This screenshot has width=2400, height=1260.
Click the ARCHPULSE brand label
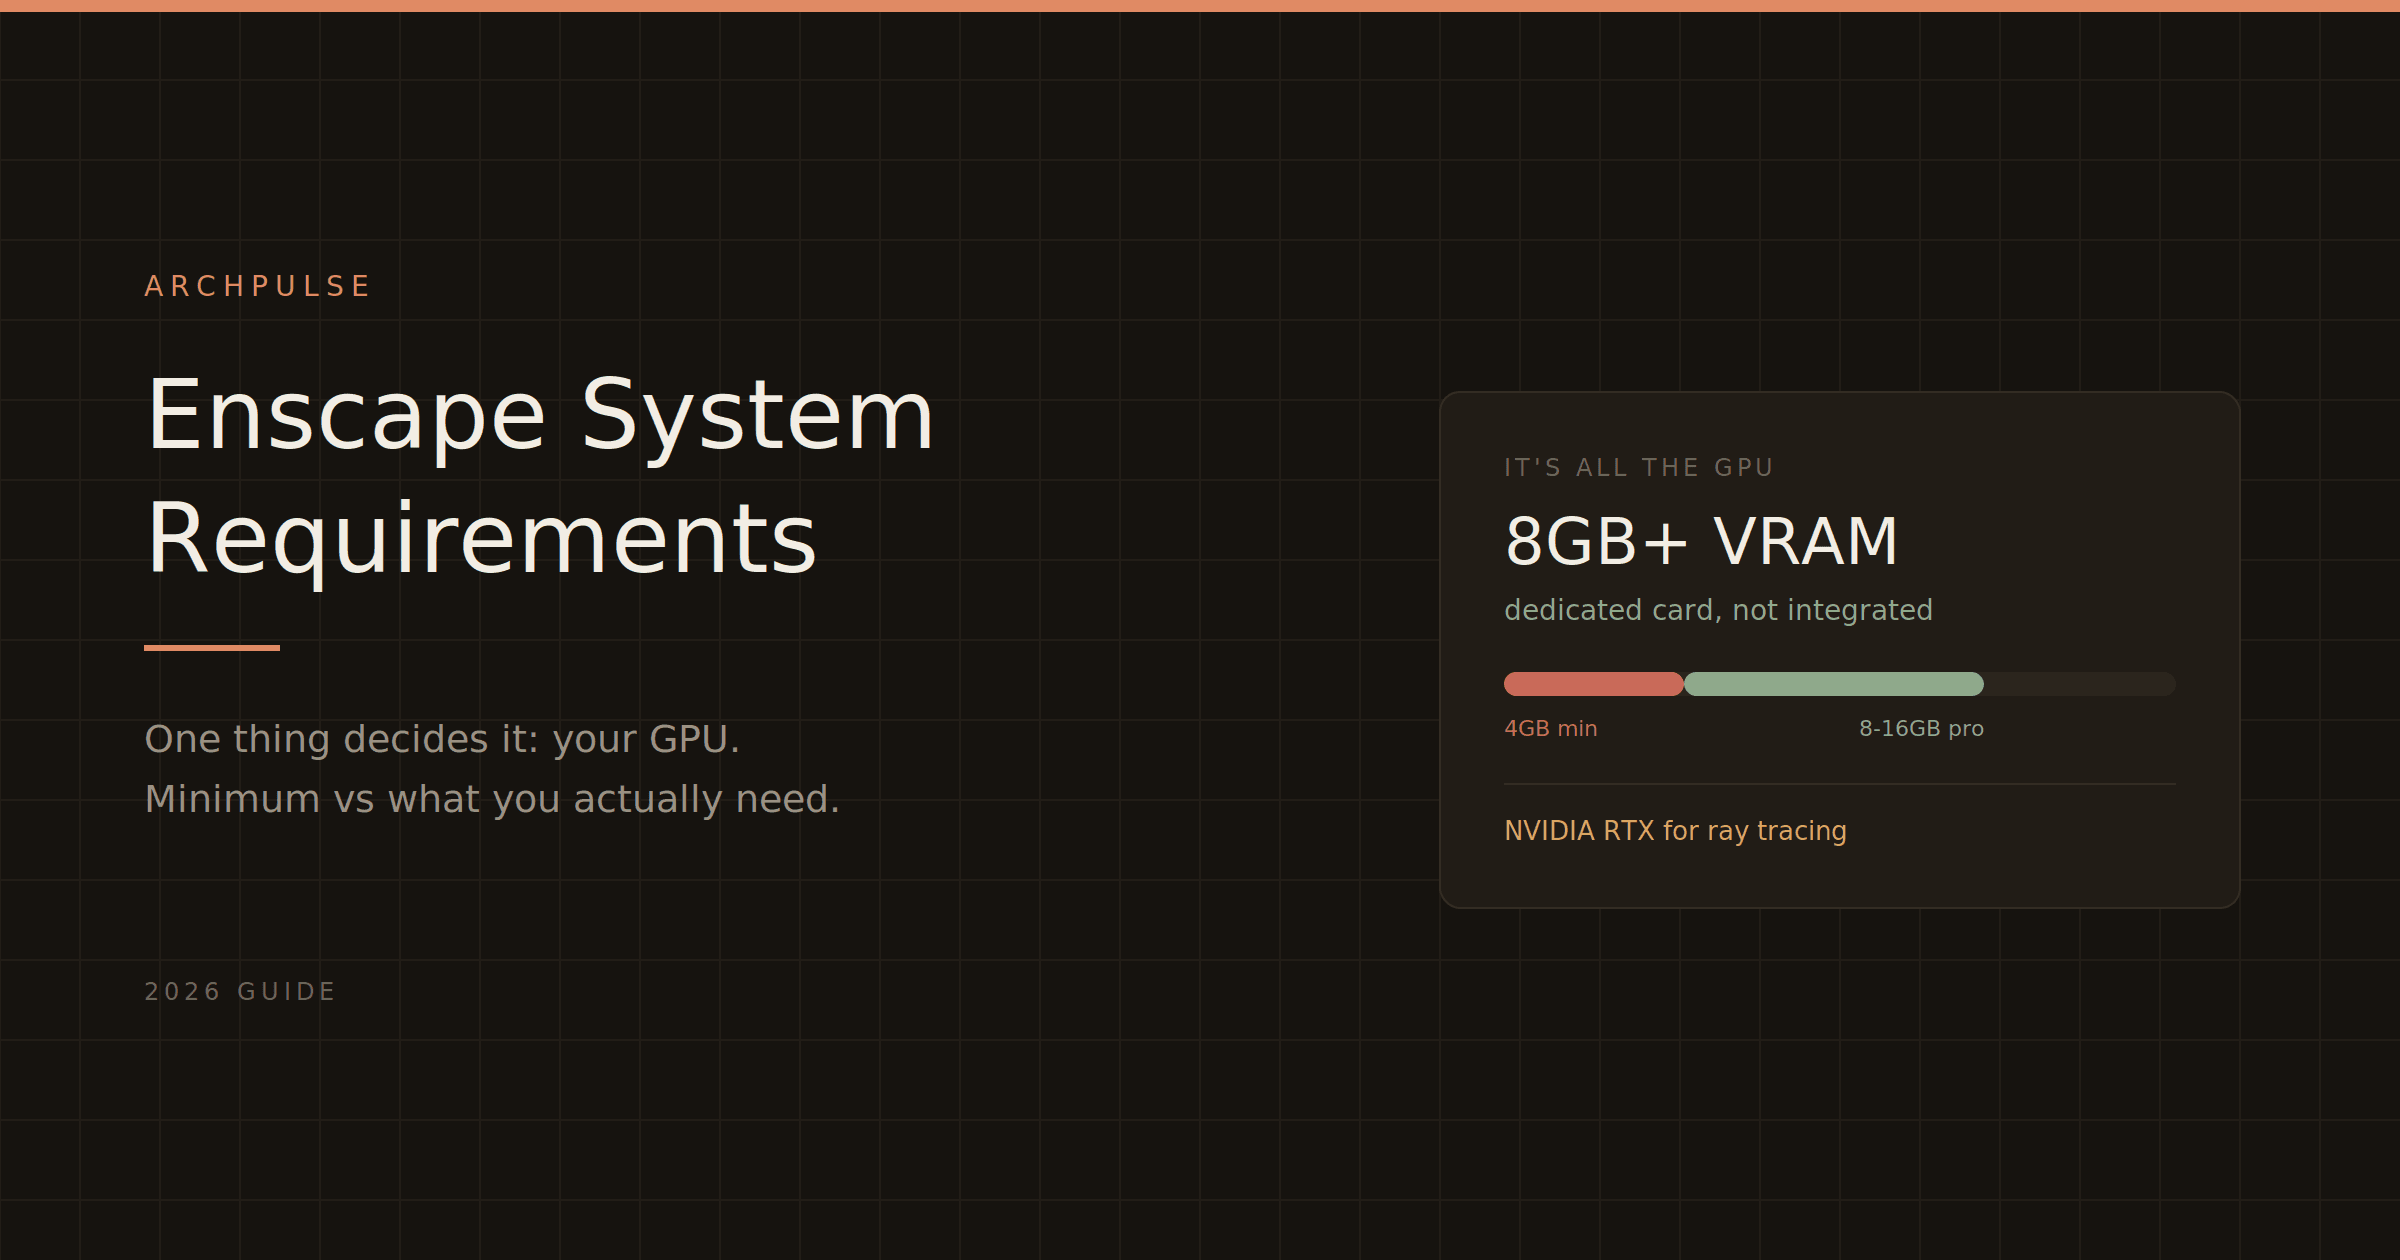click(257, 286)
